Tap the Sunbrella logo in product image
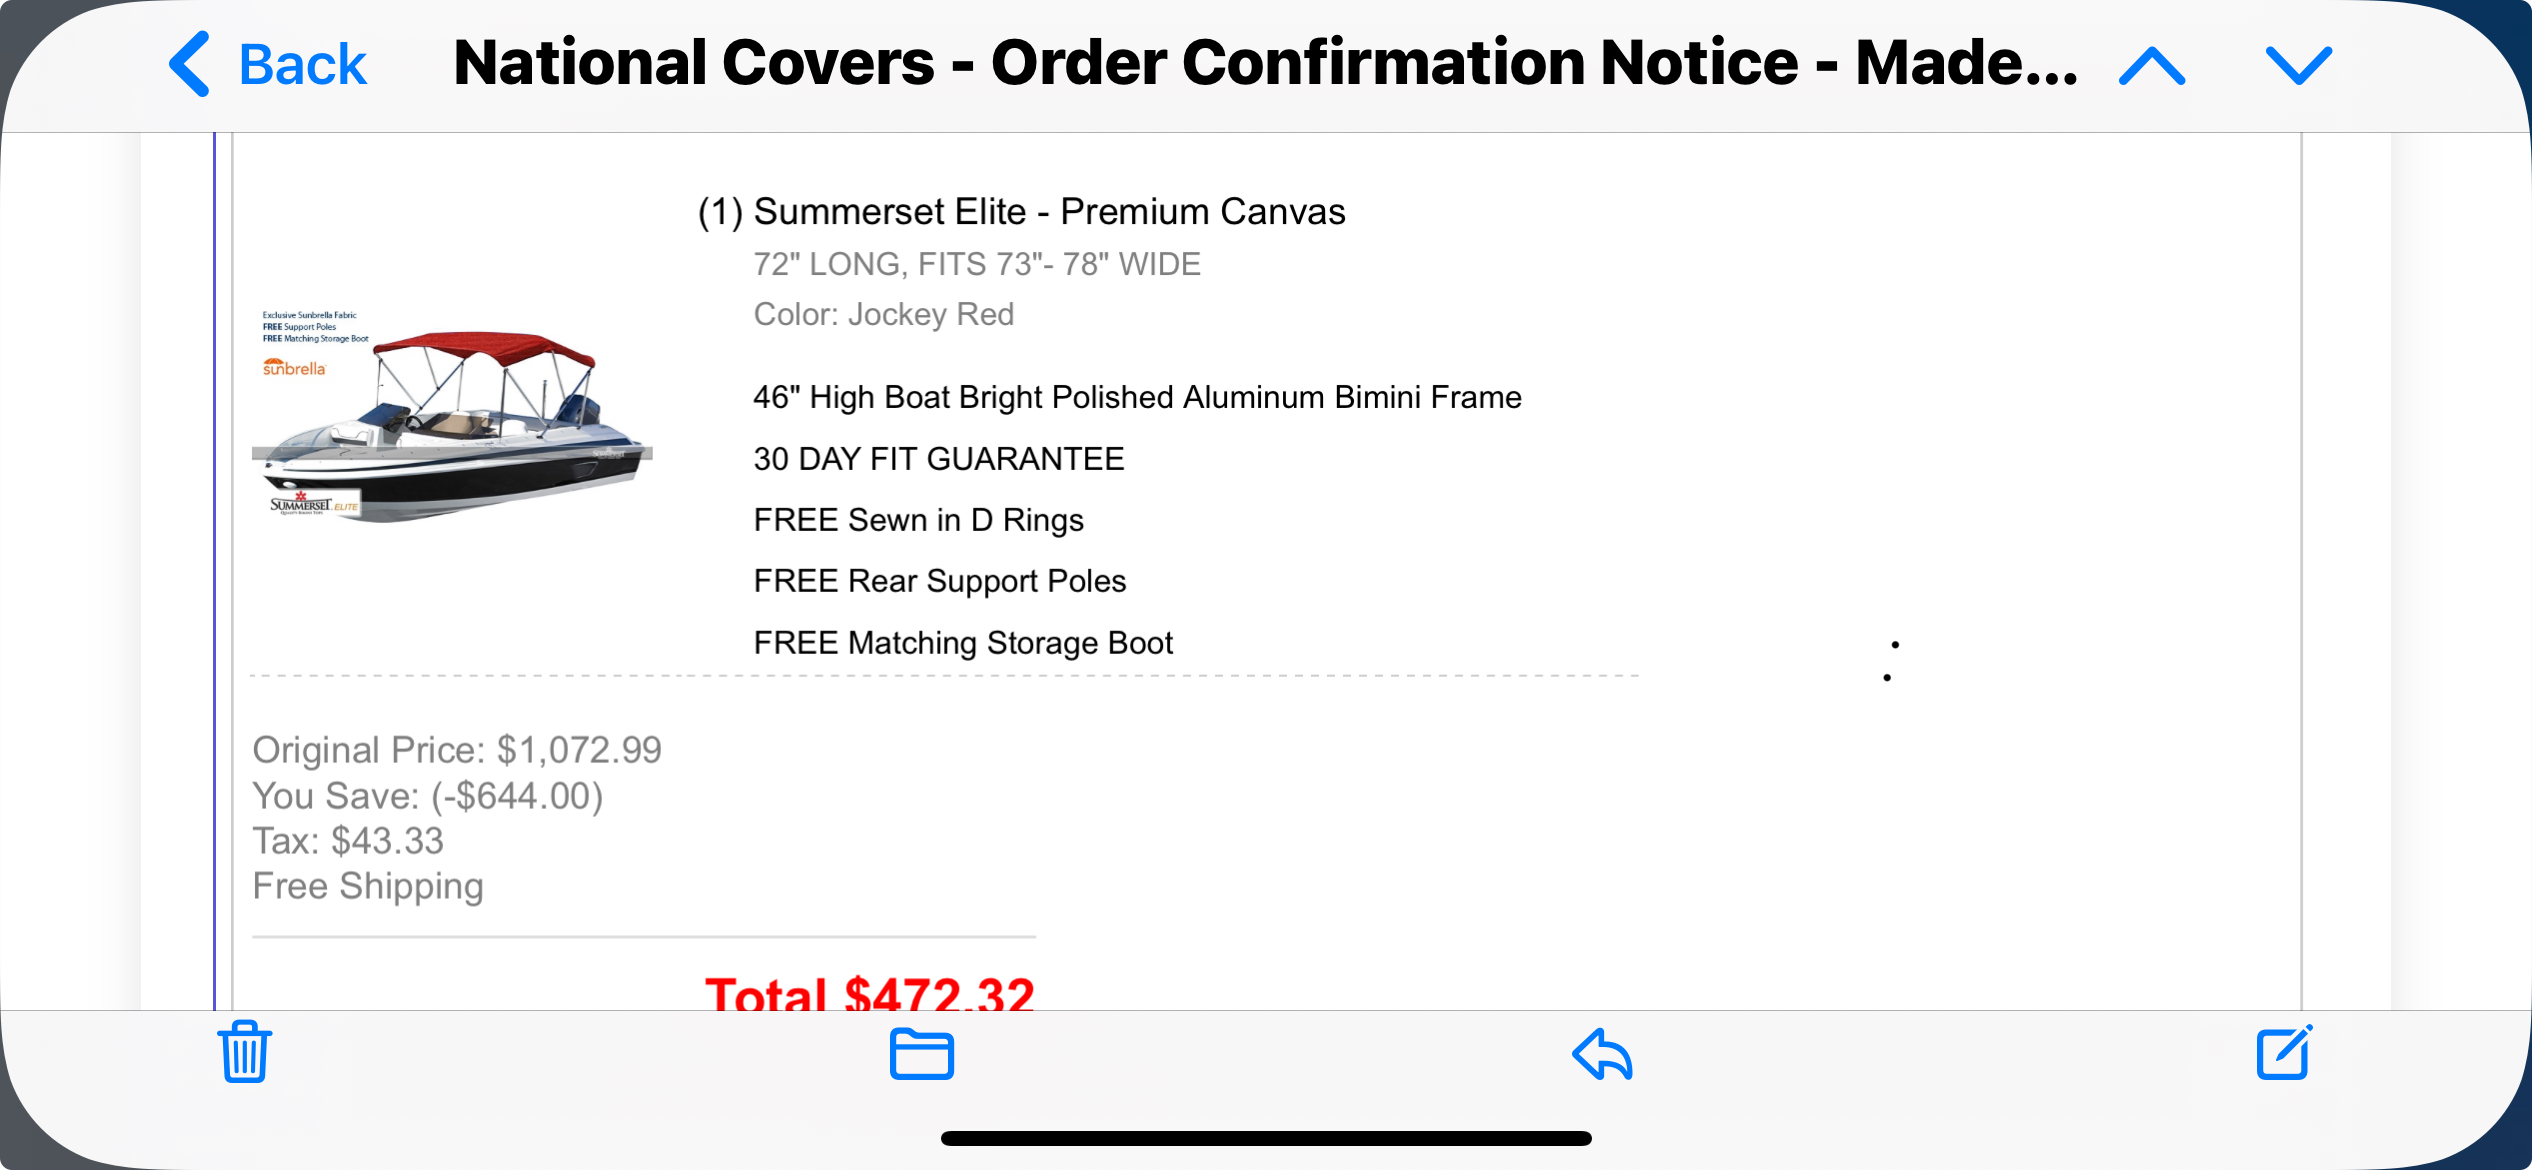The image size is (2532, 1170). [294, 368]
